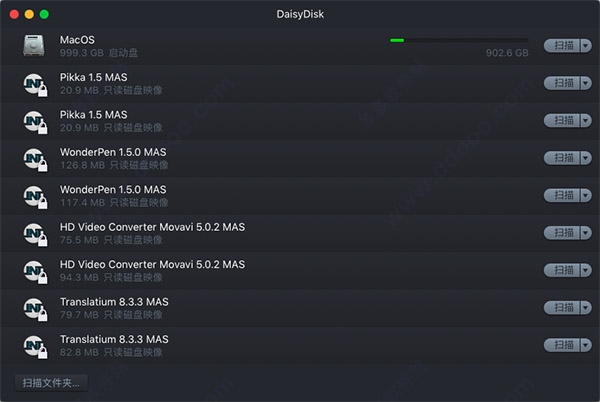Image resolution: width=600 pixels, height=402 pixels.
Task: Click the locked disk icon of WonderPen 117.4 MB
Action: click(x=35, y=196)
